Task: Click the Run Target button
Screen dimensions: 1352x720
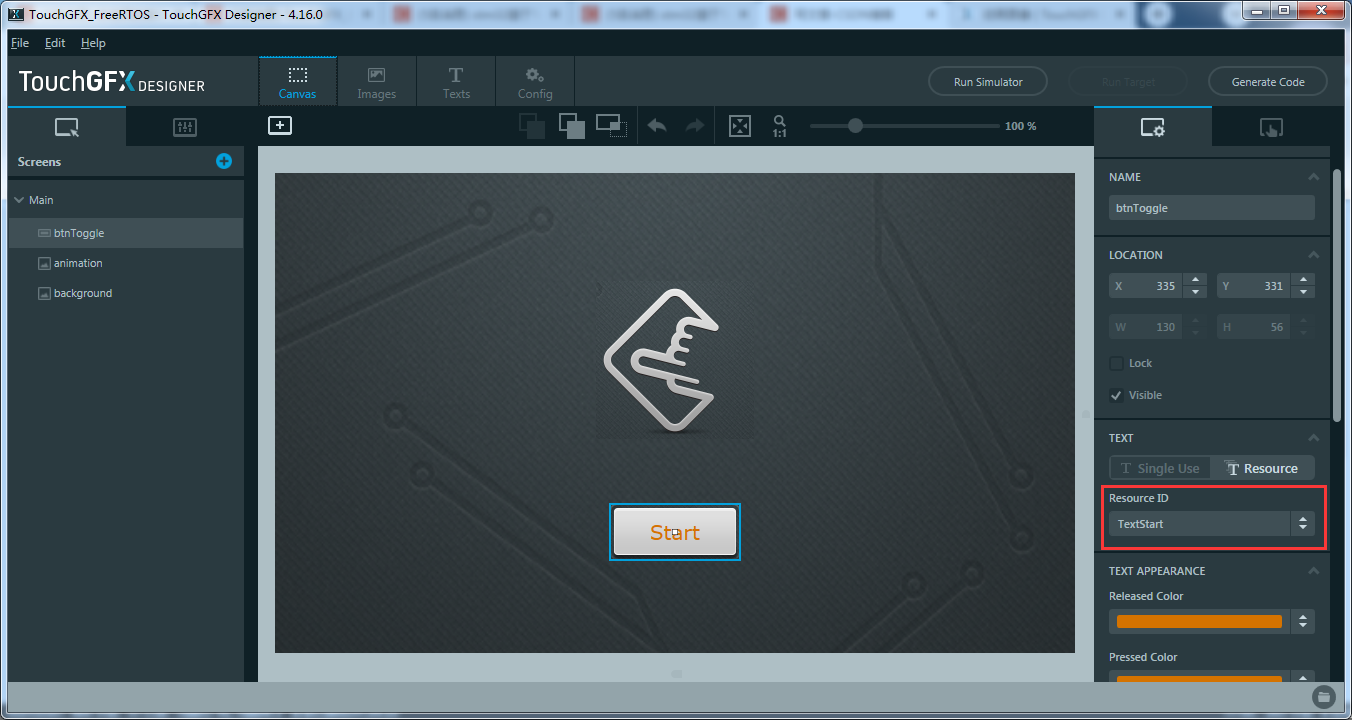Action: [x=1128, y=82]
